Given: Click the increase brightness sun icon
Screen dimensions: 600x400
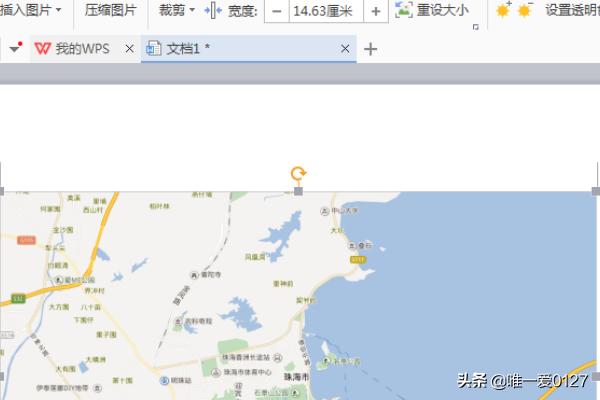Looking at the screenshot, I should coord(502,11).
